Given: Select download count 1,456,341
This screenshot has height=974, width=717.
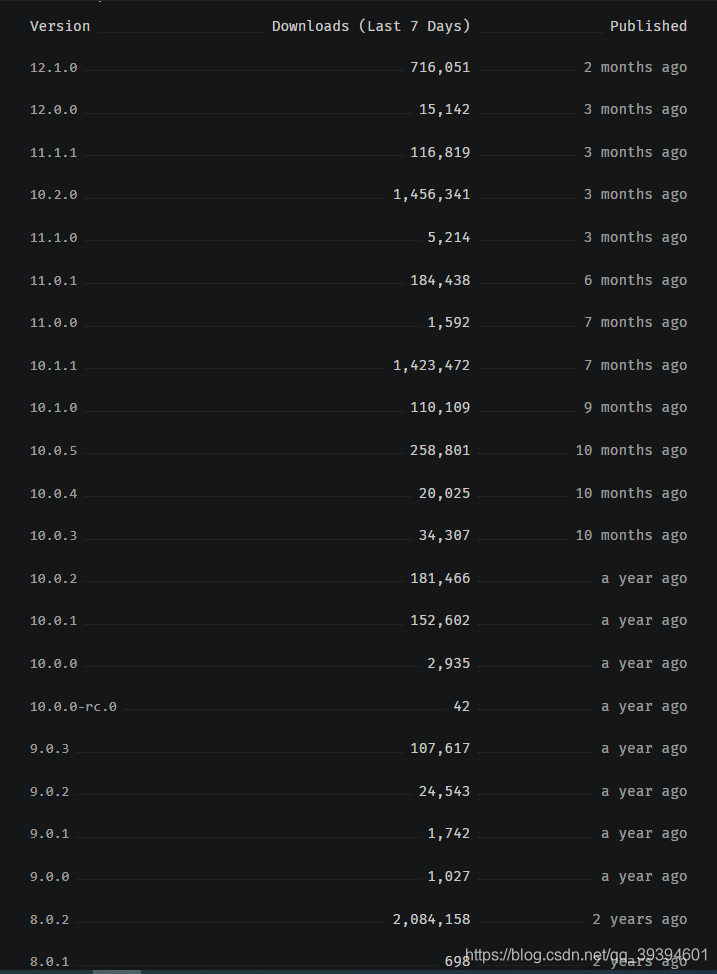Looking at the screenshot, I should [x=431, y=194].
